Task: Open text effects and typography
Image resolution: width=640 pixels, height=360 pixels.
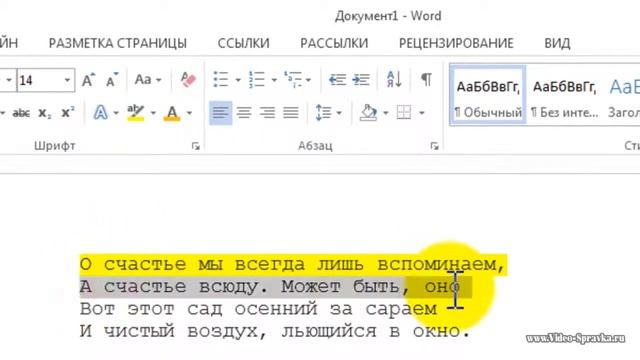Action: point(100,113)
